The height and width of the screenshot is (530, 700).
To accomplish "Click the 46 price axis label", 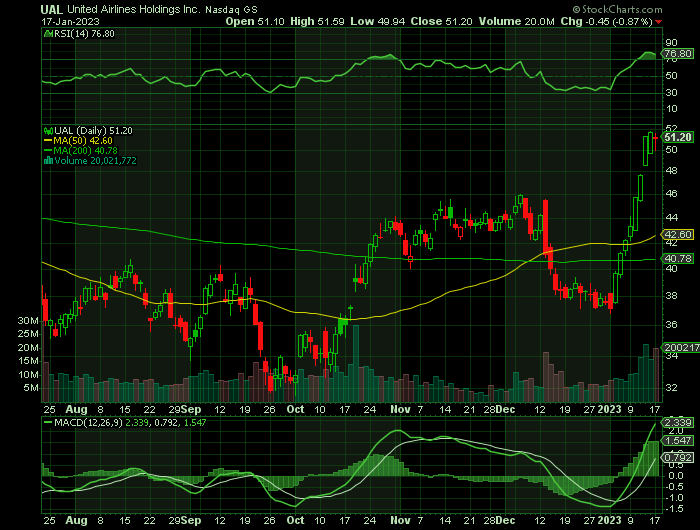I will tap(671, 194).
